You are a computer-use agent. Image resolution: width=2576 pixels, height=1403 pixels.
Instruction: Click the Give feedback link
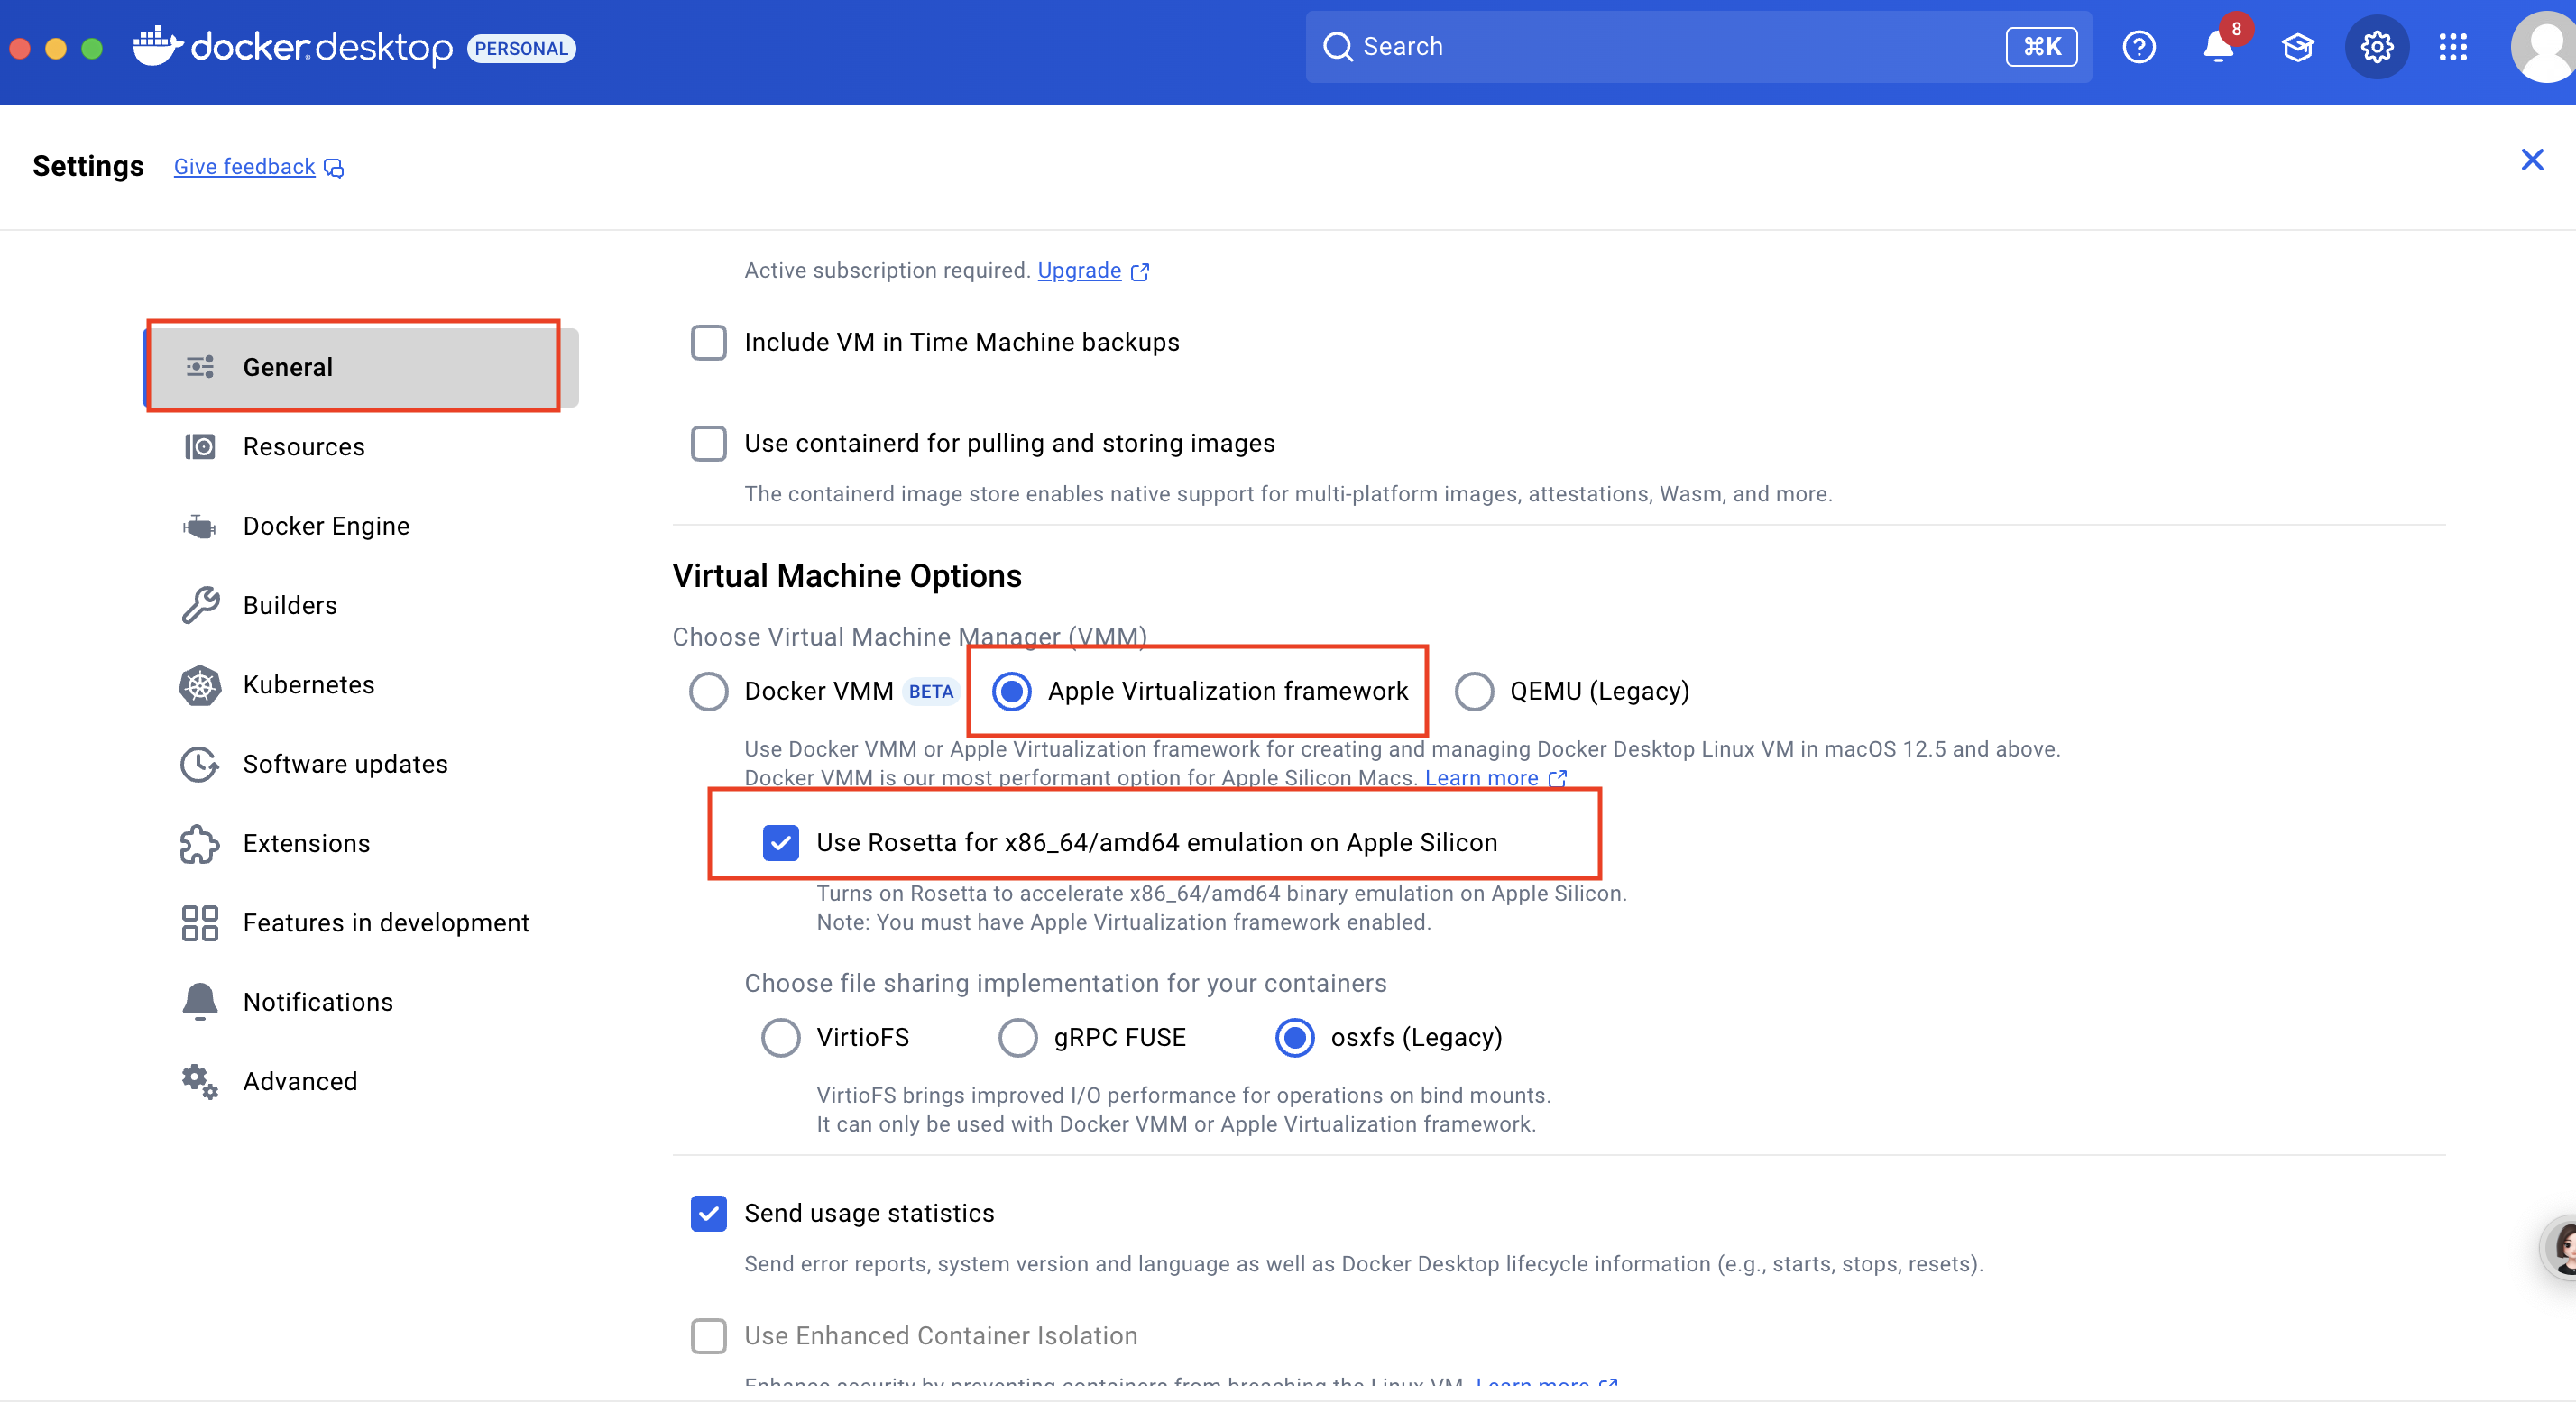coord(244,167)
